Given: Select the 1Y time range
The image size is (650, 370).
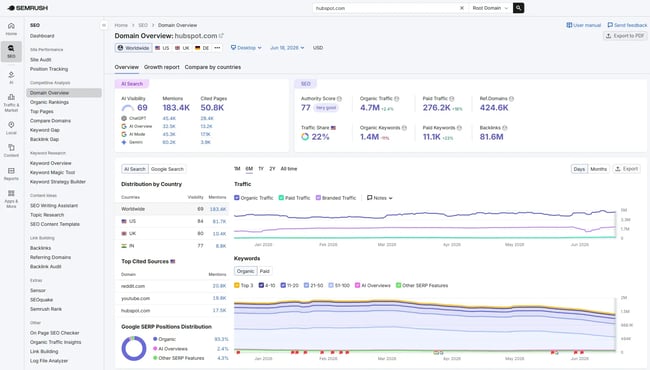Looking at the screenshot, I should point(261,169).
